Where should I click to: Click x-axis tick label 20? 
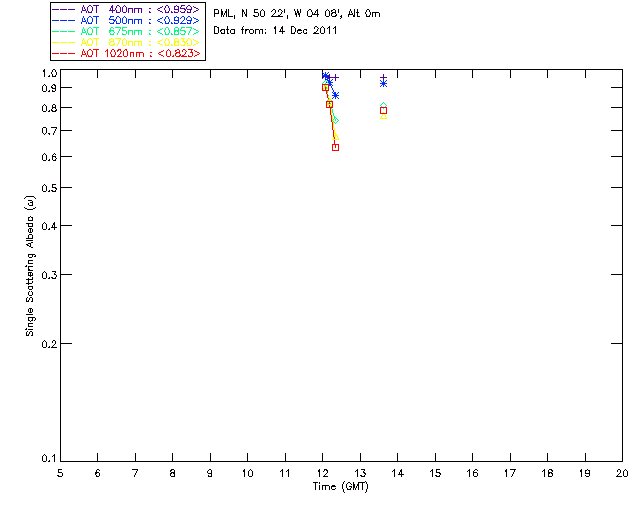pos(622,473)
